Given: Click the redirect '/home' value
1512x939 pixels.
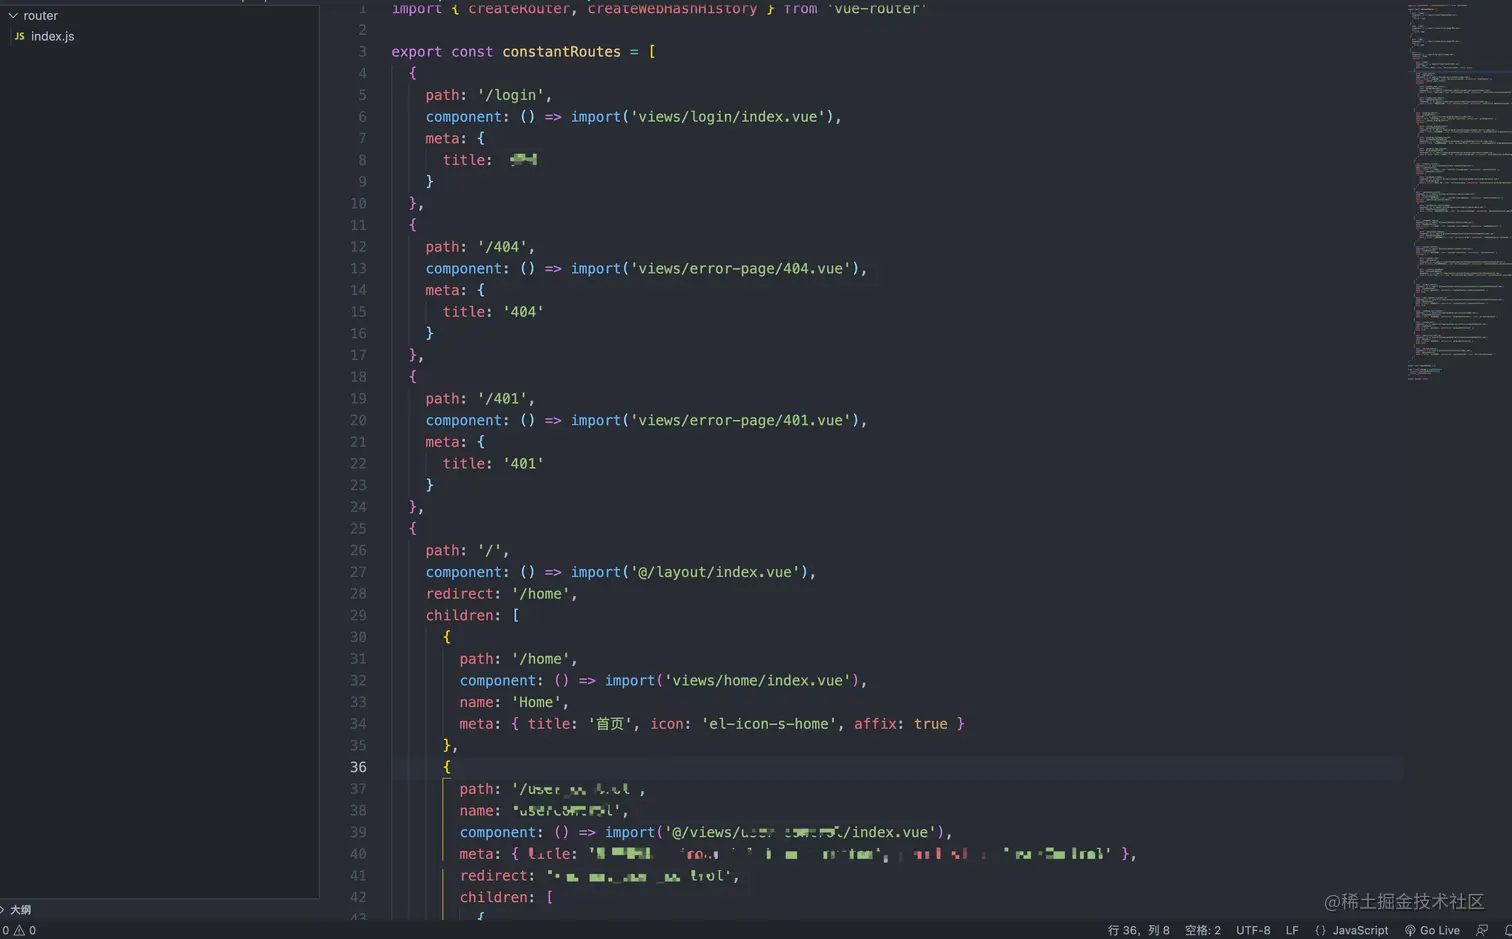Looking at the screenshot, I should (540, 594).
